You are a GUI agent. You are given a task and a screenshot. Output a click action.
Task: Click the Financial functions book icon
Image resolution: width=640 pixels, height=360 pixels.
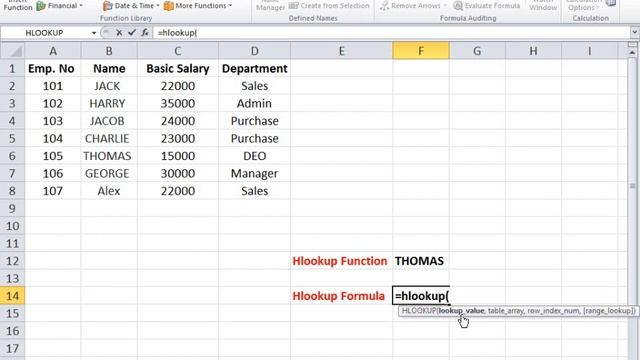click(x=41, y=6)
